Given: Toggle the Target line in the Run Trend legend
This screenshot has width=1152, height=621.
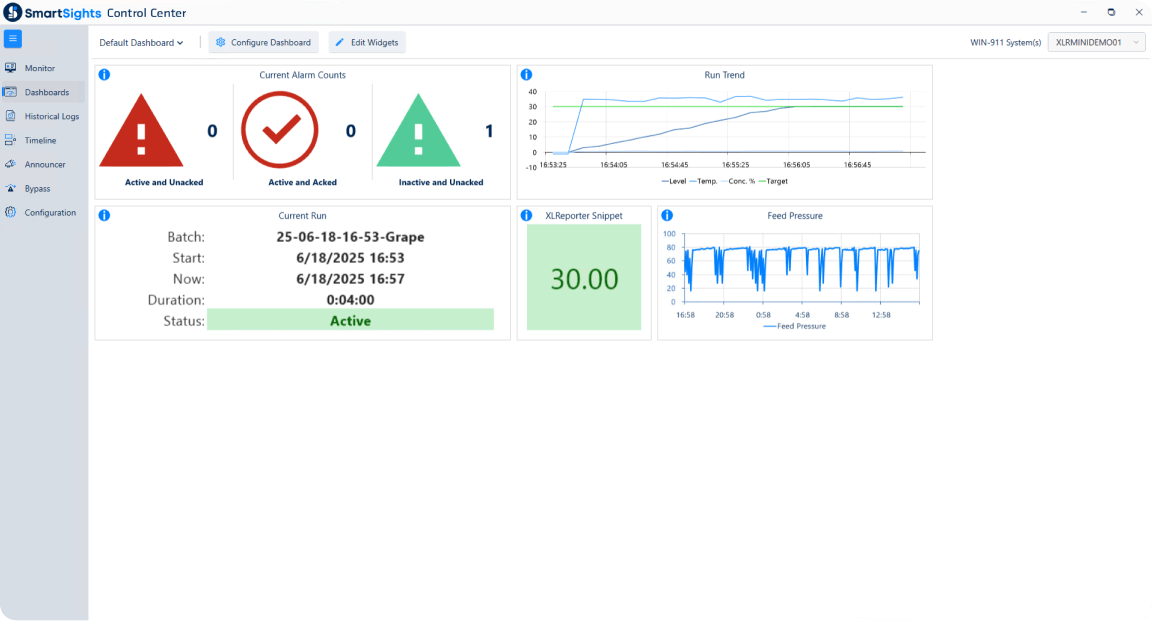Looking at the screenshot, I should tap(777, 181).
